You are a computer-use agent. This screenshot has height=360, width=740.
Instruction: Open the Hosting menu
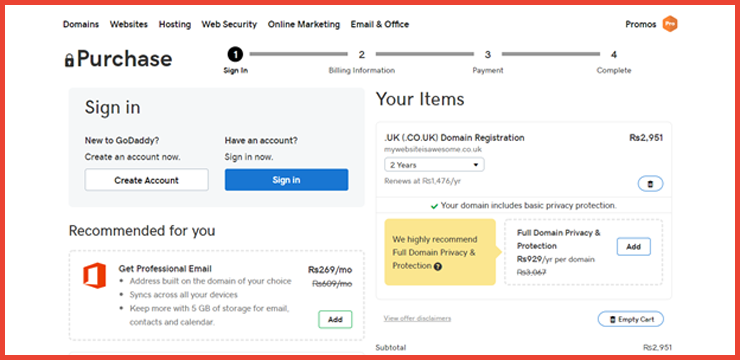pos(175,25)
